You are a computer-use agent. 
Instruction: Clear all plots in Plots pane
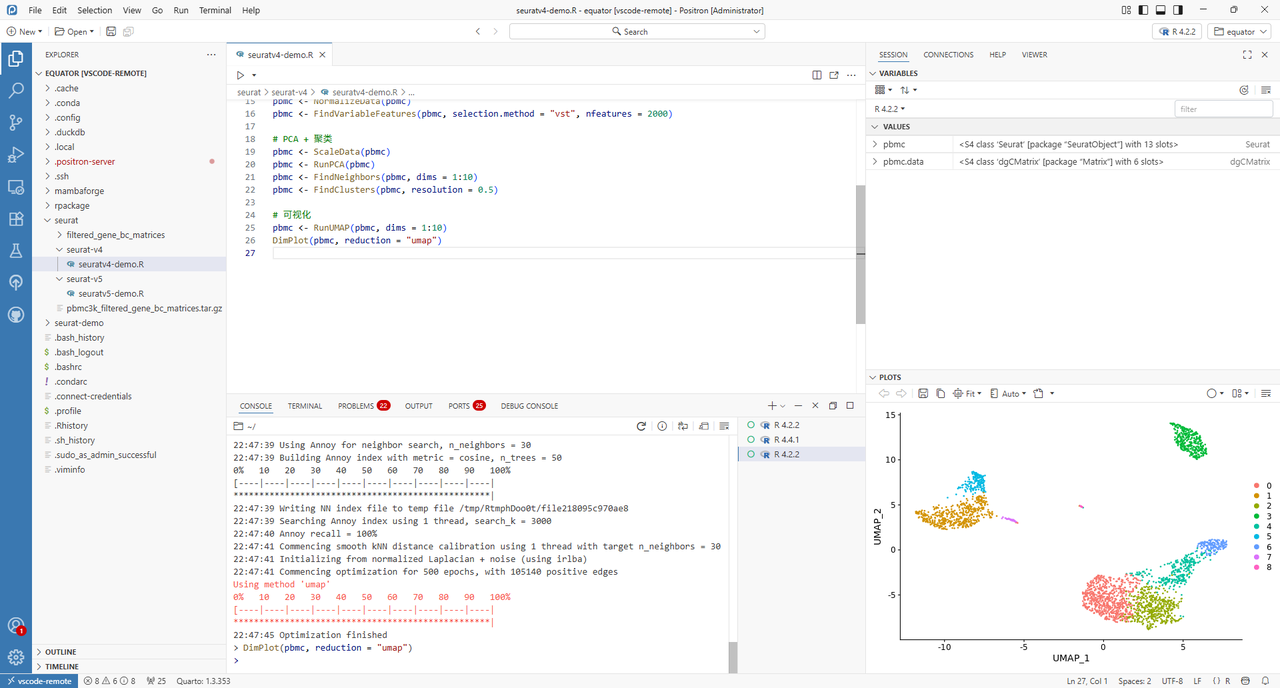coord(1266,394)
